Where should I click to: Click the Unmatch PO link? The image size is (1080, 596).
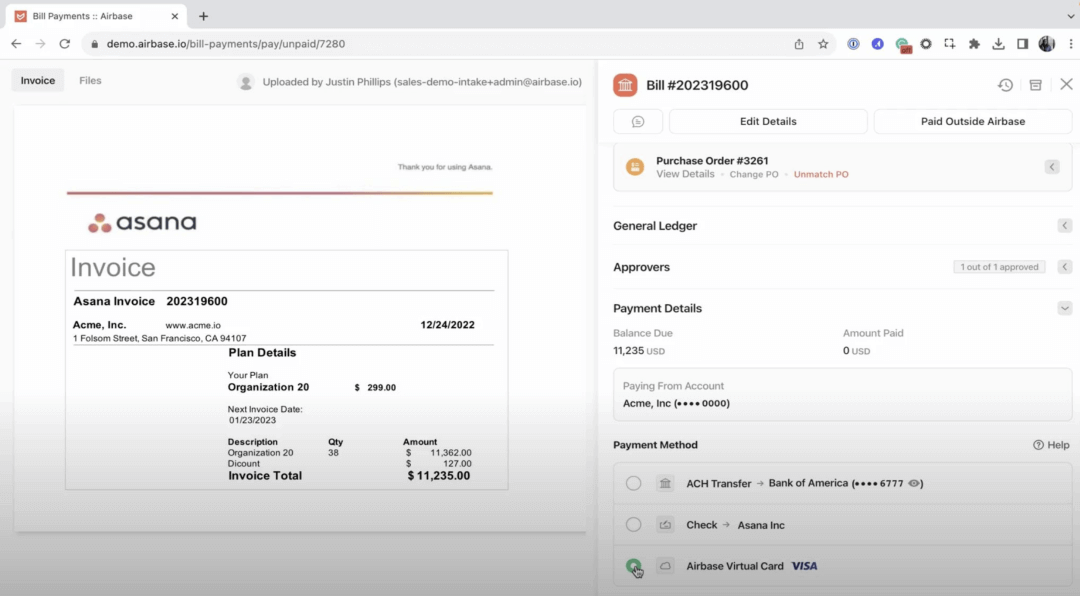[821, 174]
